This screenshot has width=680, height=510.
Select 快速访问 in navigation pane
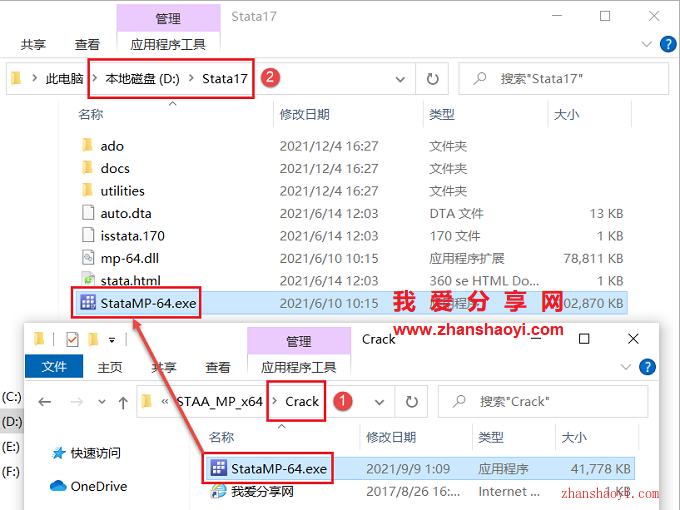[x=95, y=453]
